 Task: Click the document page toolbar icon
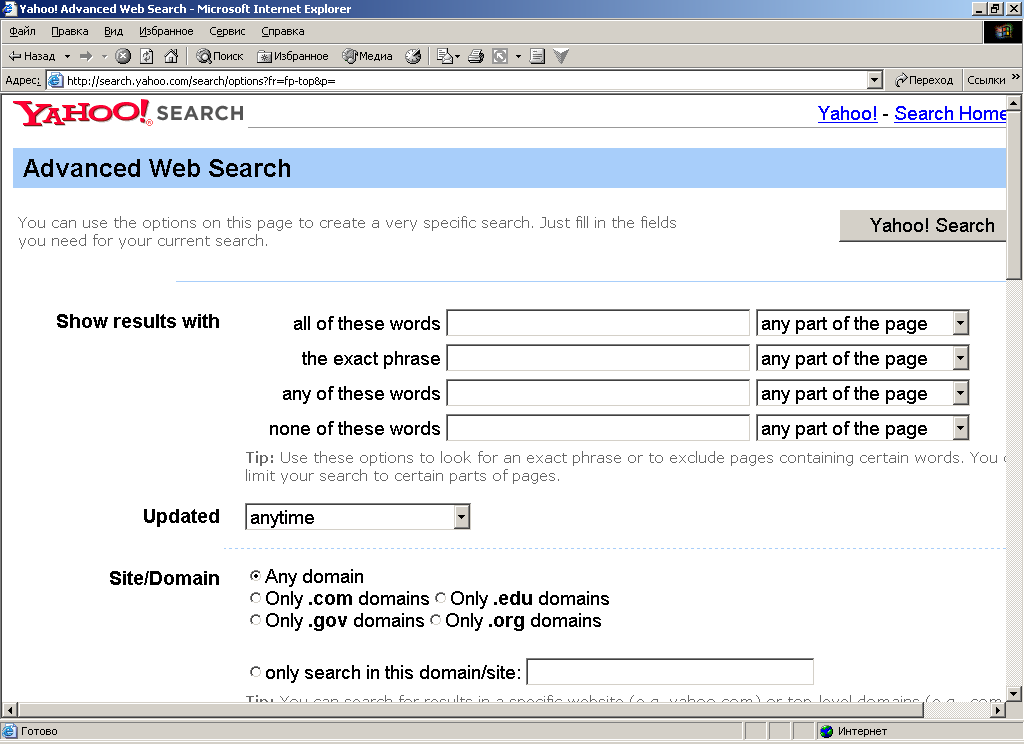537,56
